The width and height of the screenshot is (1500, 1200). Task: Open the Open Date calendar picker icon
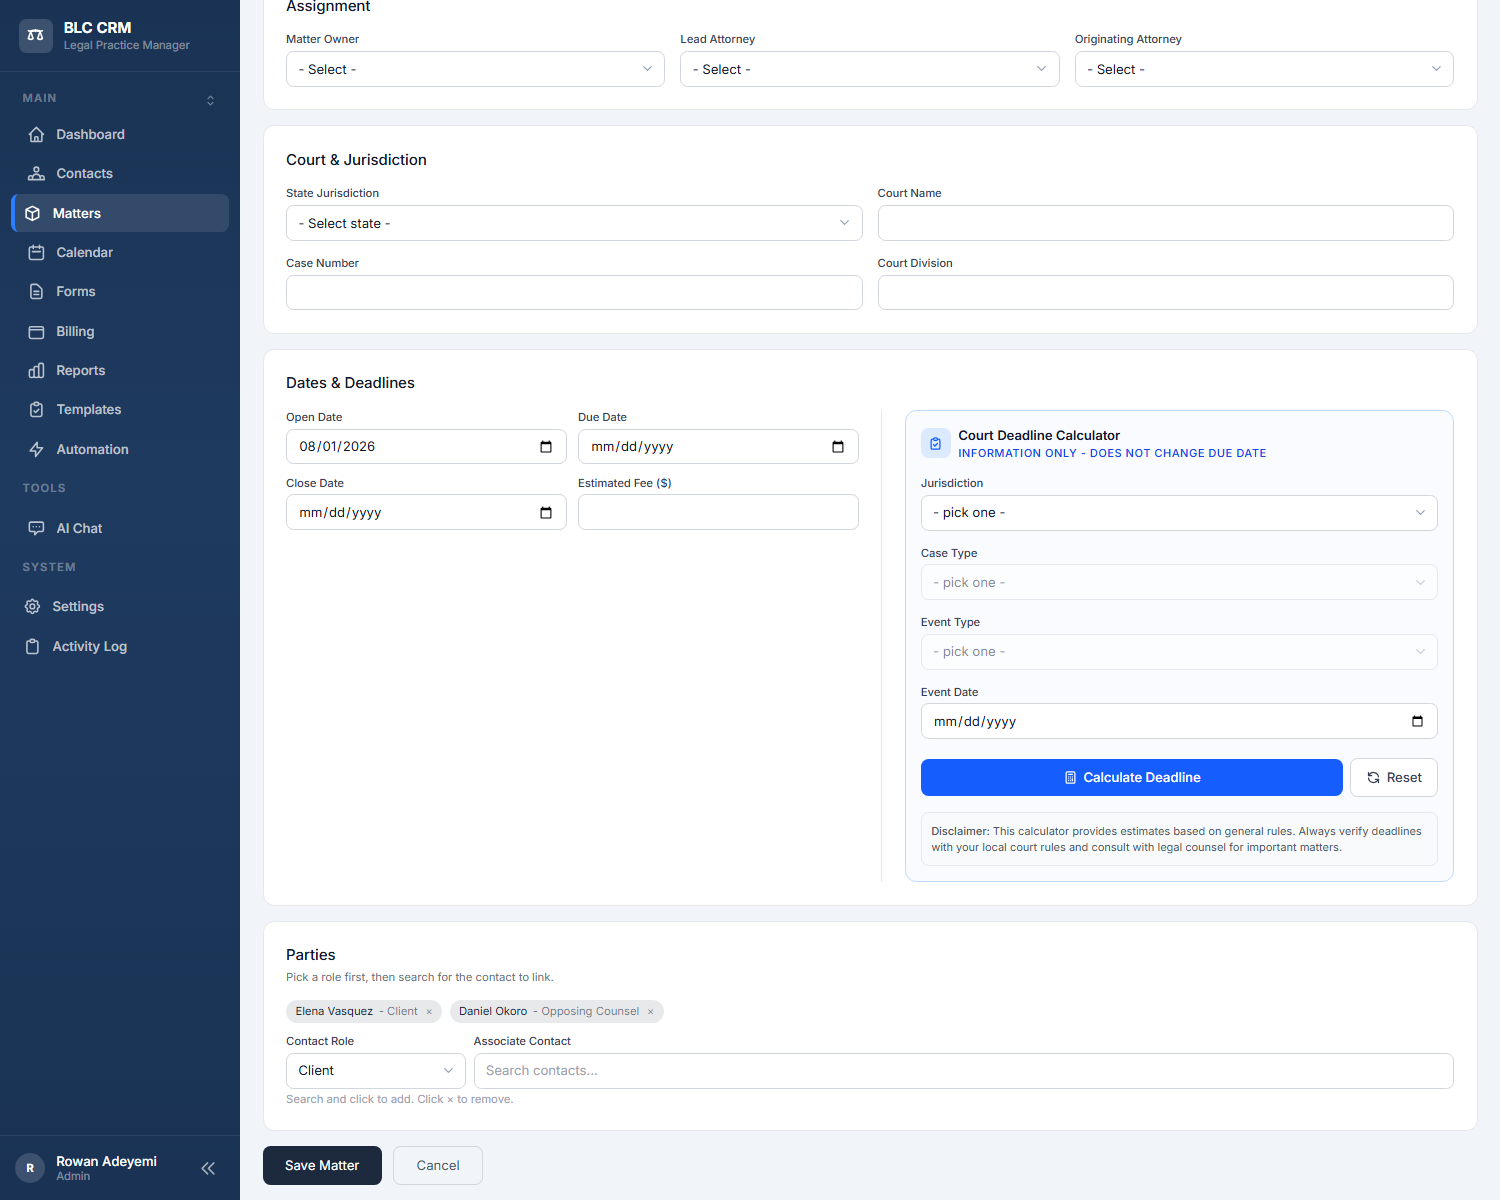click(546, 447)
